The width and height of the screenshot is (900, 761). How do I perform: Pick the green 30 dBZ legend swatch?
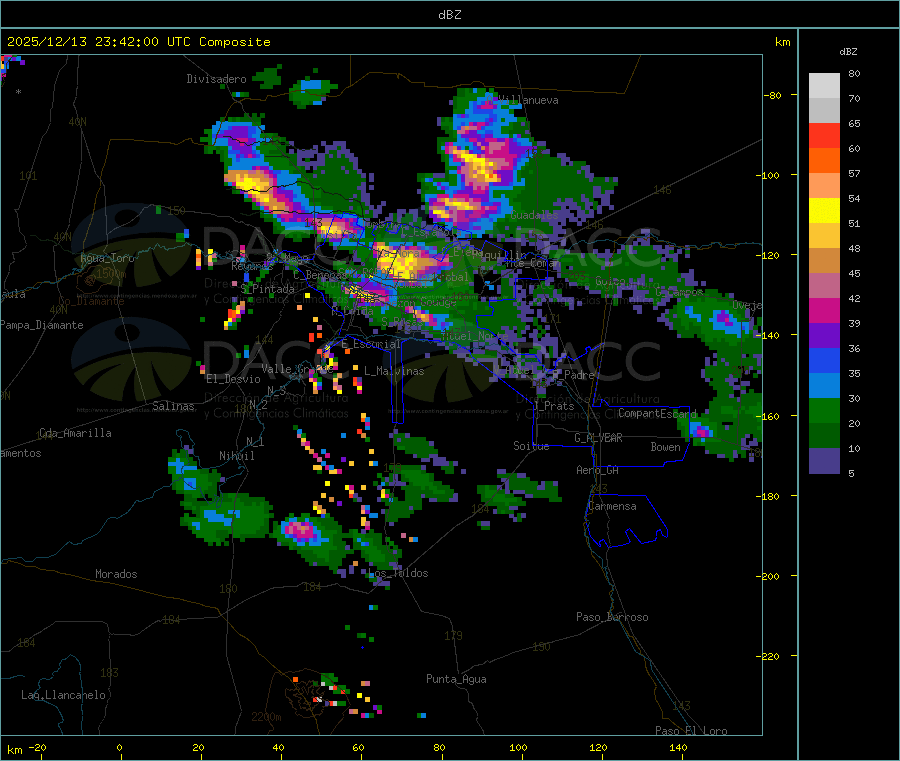824,410
